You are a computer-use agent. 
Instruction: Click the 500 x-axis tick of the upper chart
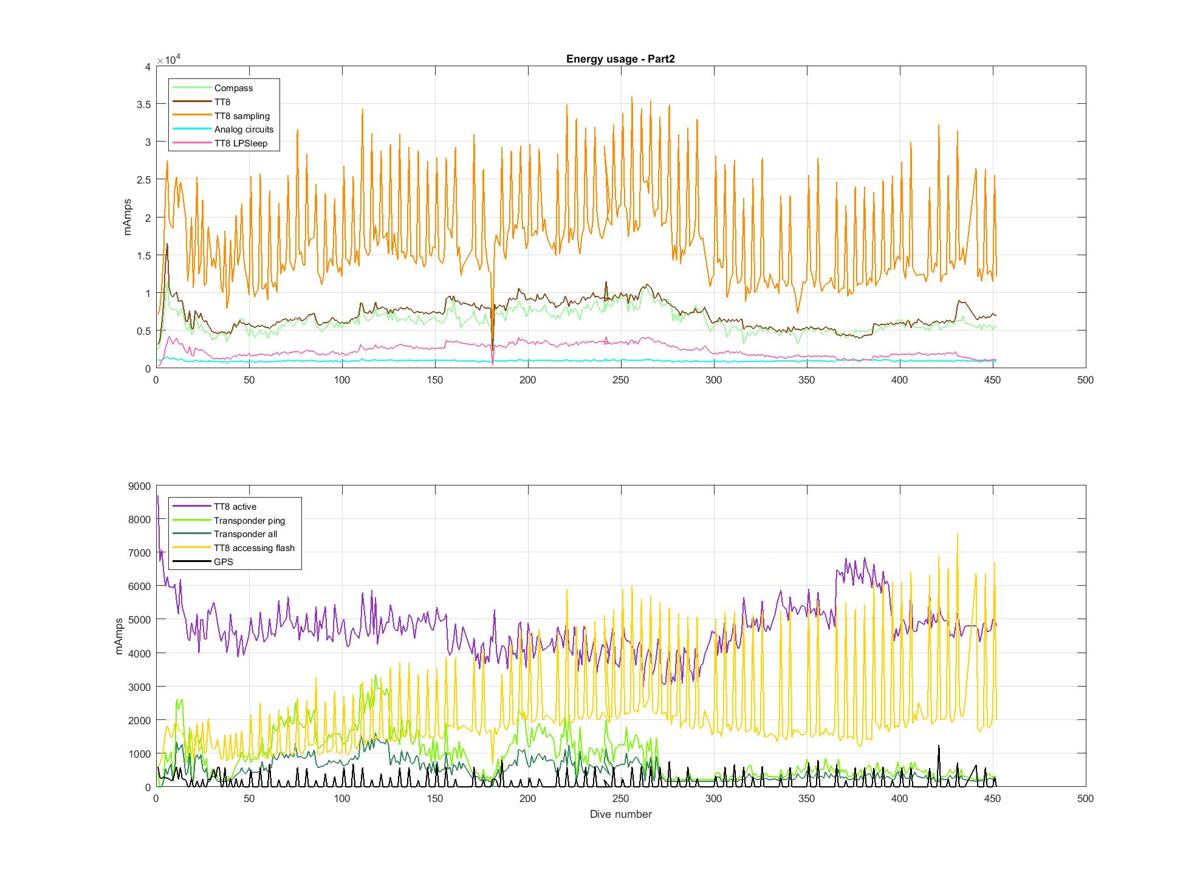click(x=1086, y=380)
